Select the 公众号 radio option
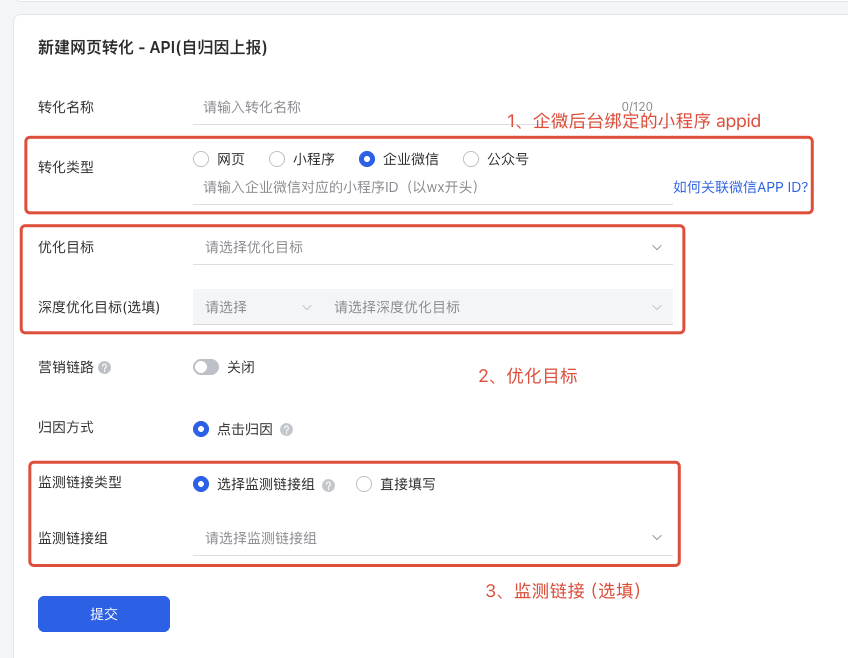848x658 pixels. (471, 159)
